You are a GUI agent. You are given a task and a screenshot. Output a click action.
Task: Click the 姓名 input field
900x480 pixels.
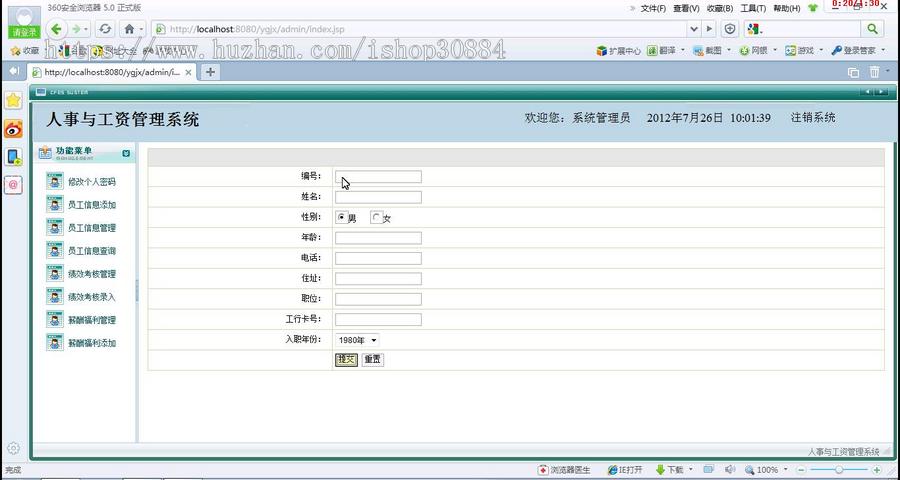[378, 197]
